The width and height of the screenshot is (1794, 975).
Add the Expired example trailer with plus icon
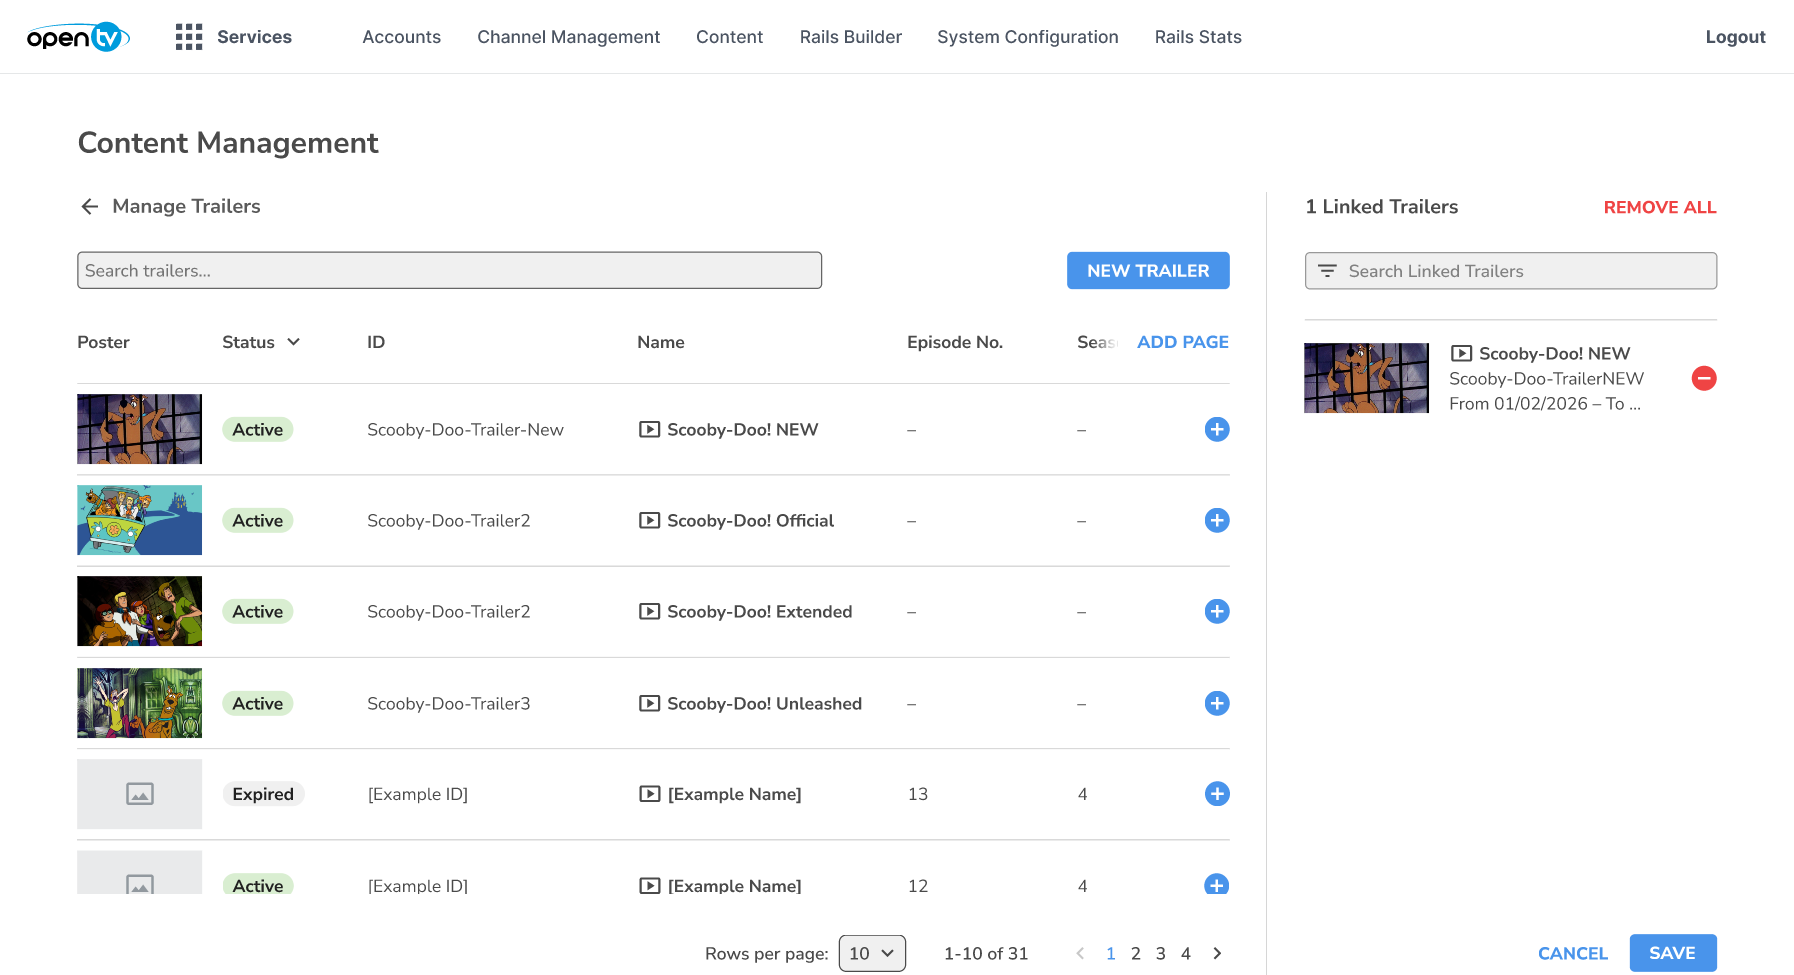(1217, 794)
